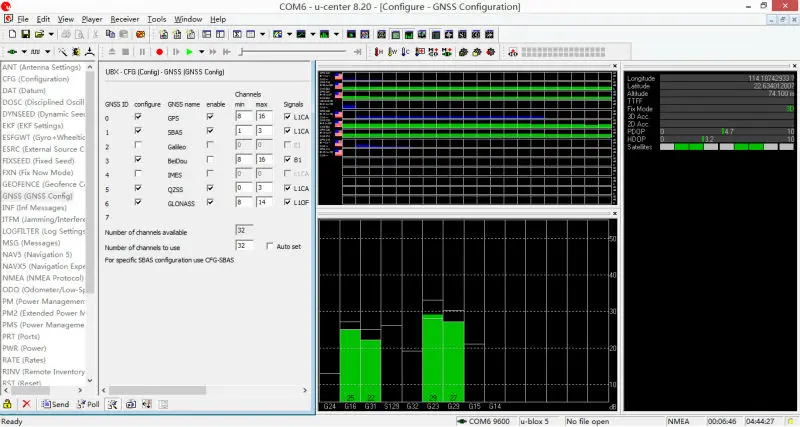800x427 pixels.
Task: Open baudrate dropdown arrow
Action: click(x=47, y=52)
